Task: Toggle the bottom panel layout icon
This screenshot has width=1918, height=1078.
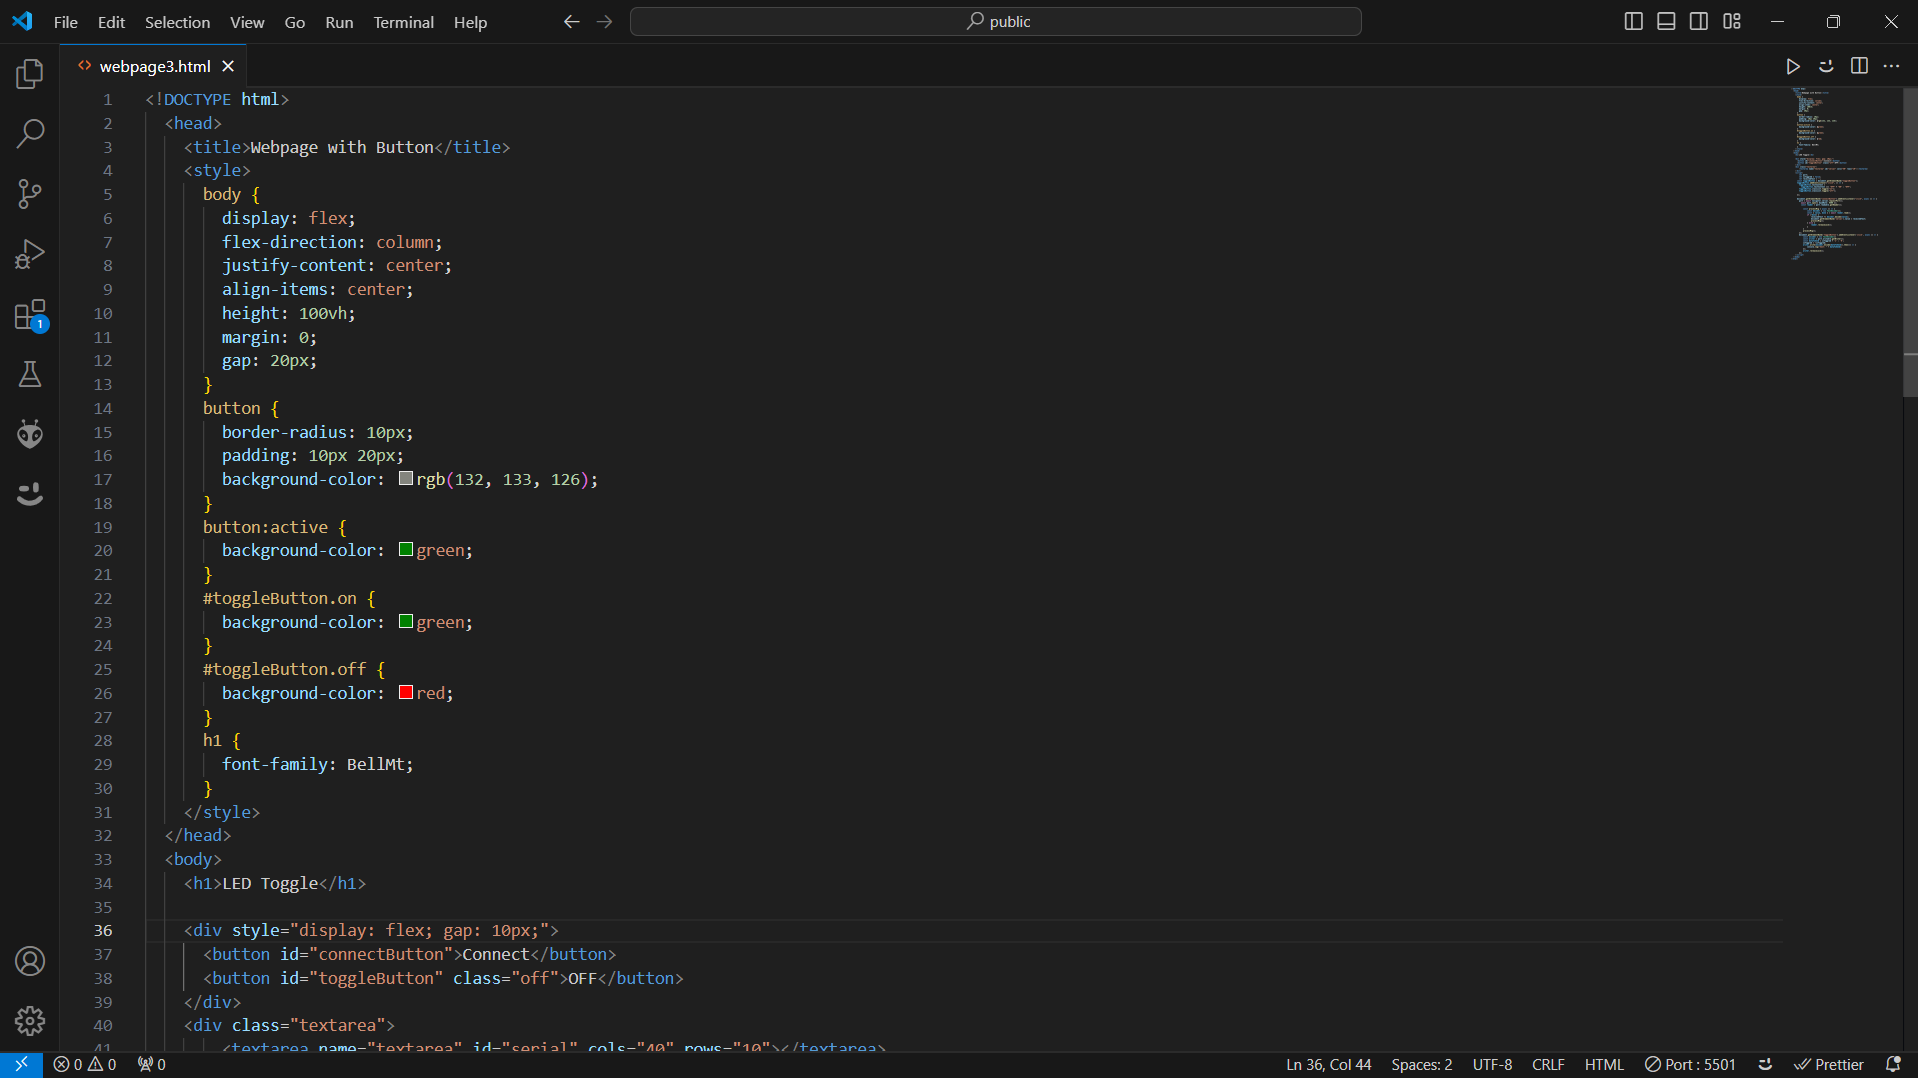Action: click(x=1666, y=21)
